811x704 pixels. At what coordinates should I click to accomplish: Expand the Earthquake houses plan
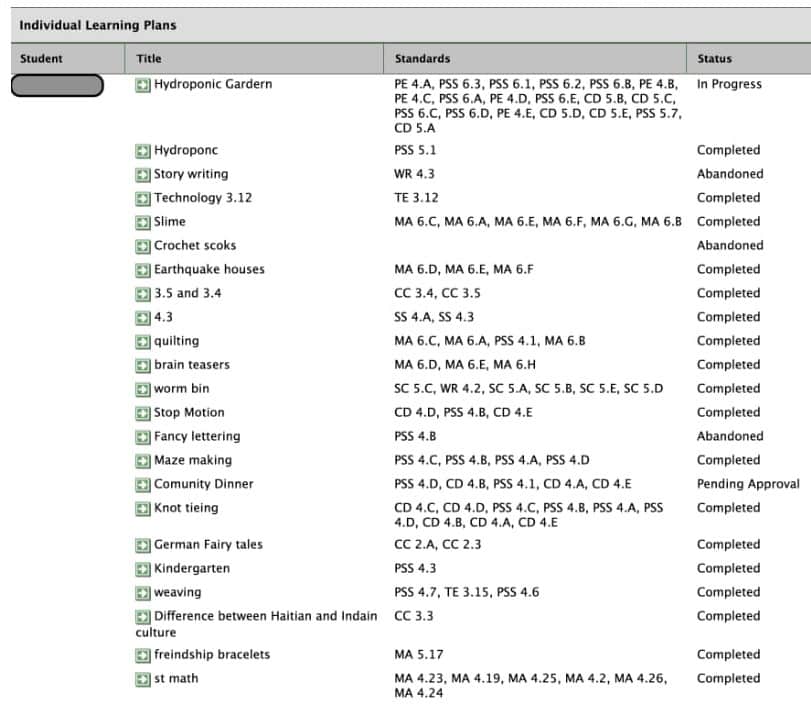click(x=143, y=270)
